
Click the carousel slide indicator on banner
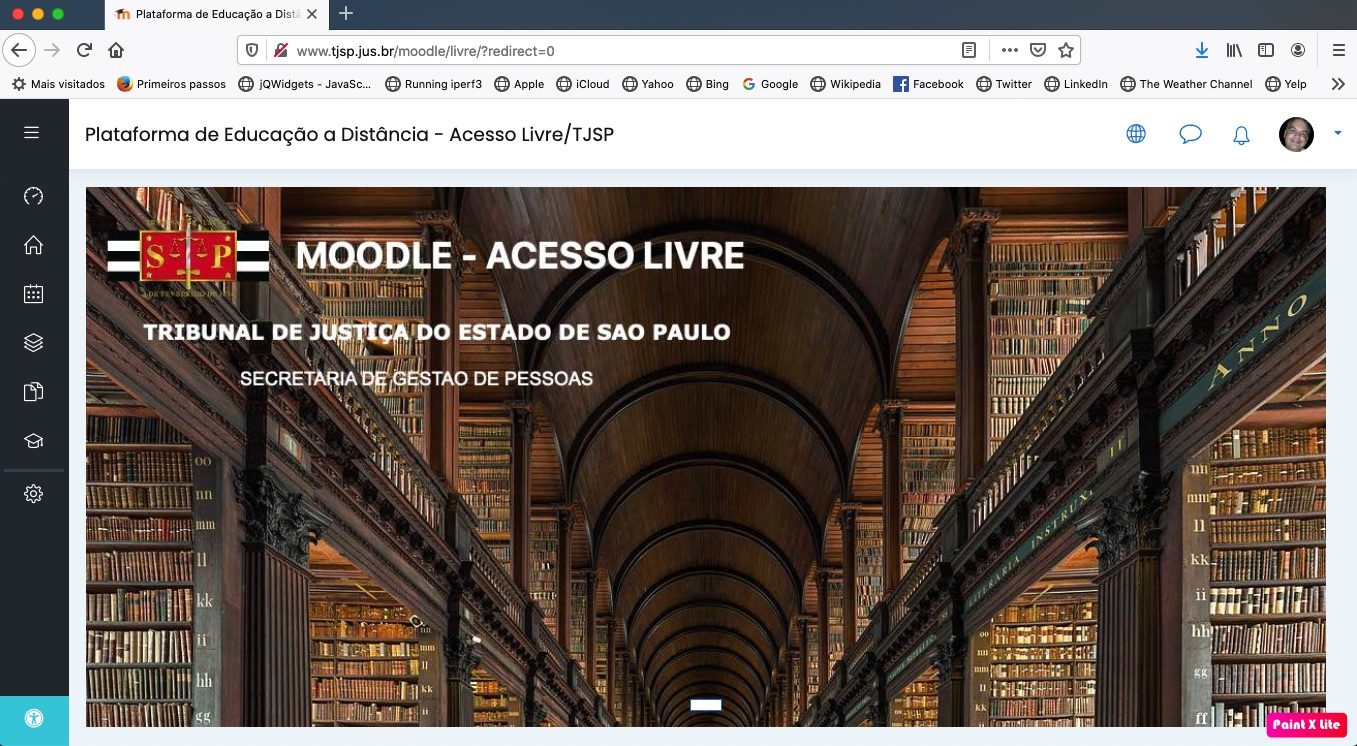click(x=706, y=705)
